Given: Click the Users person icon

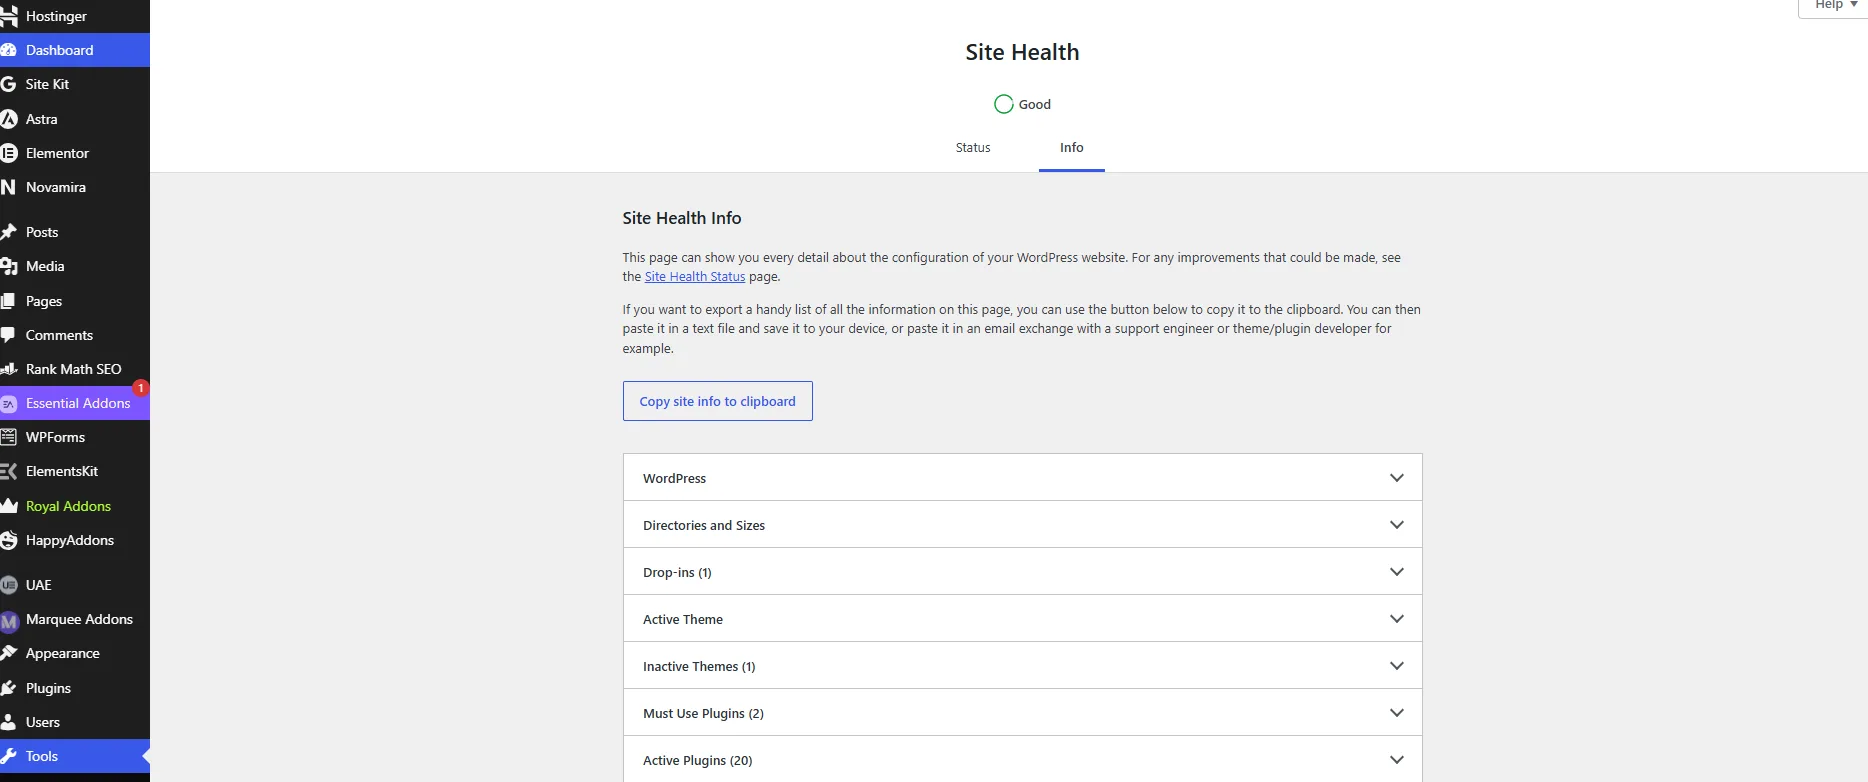Looking at the screenshot, I should pos(9,722).
